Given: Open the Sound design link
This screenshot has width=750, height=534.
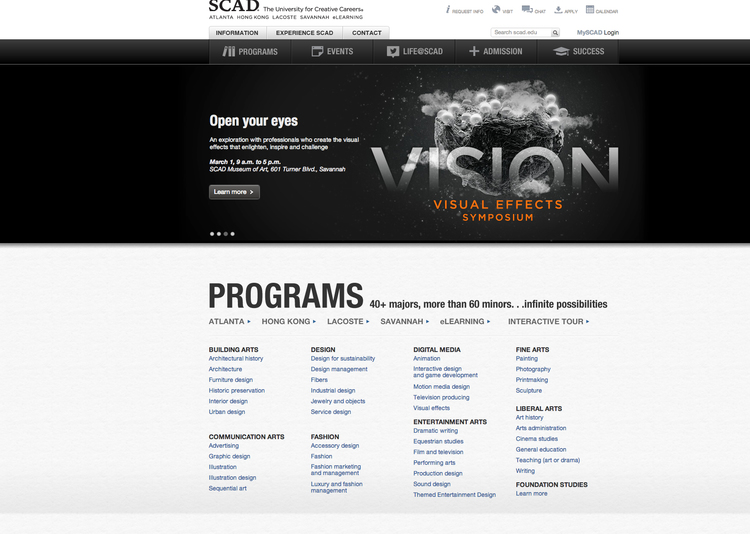Looking at the screenshot, I should [432, 484].
